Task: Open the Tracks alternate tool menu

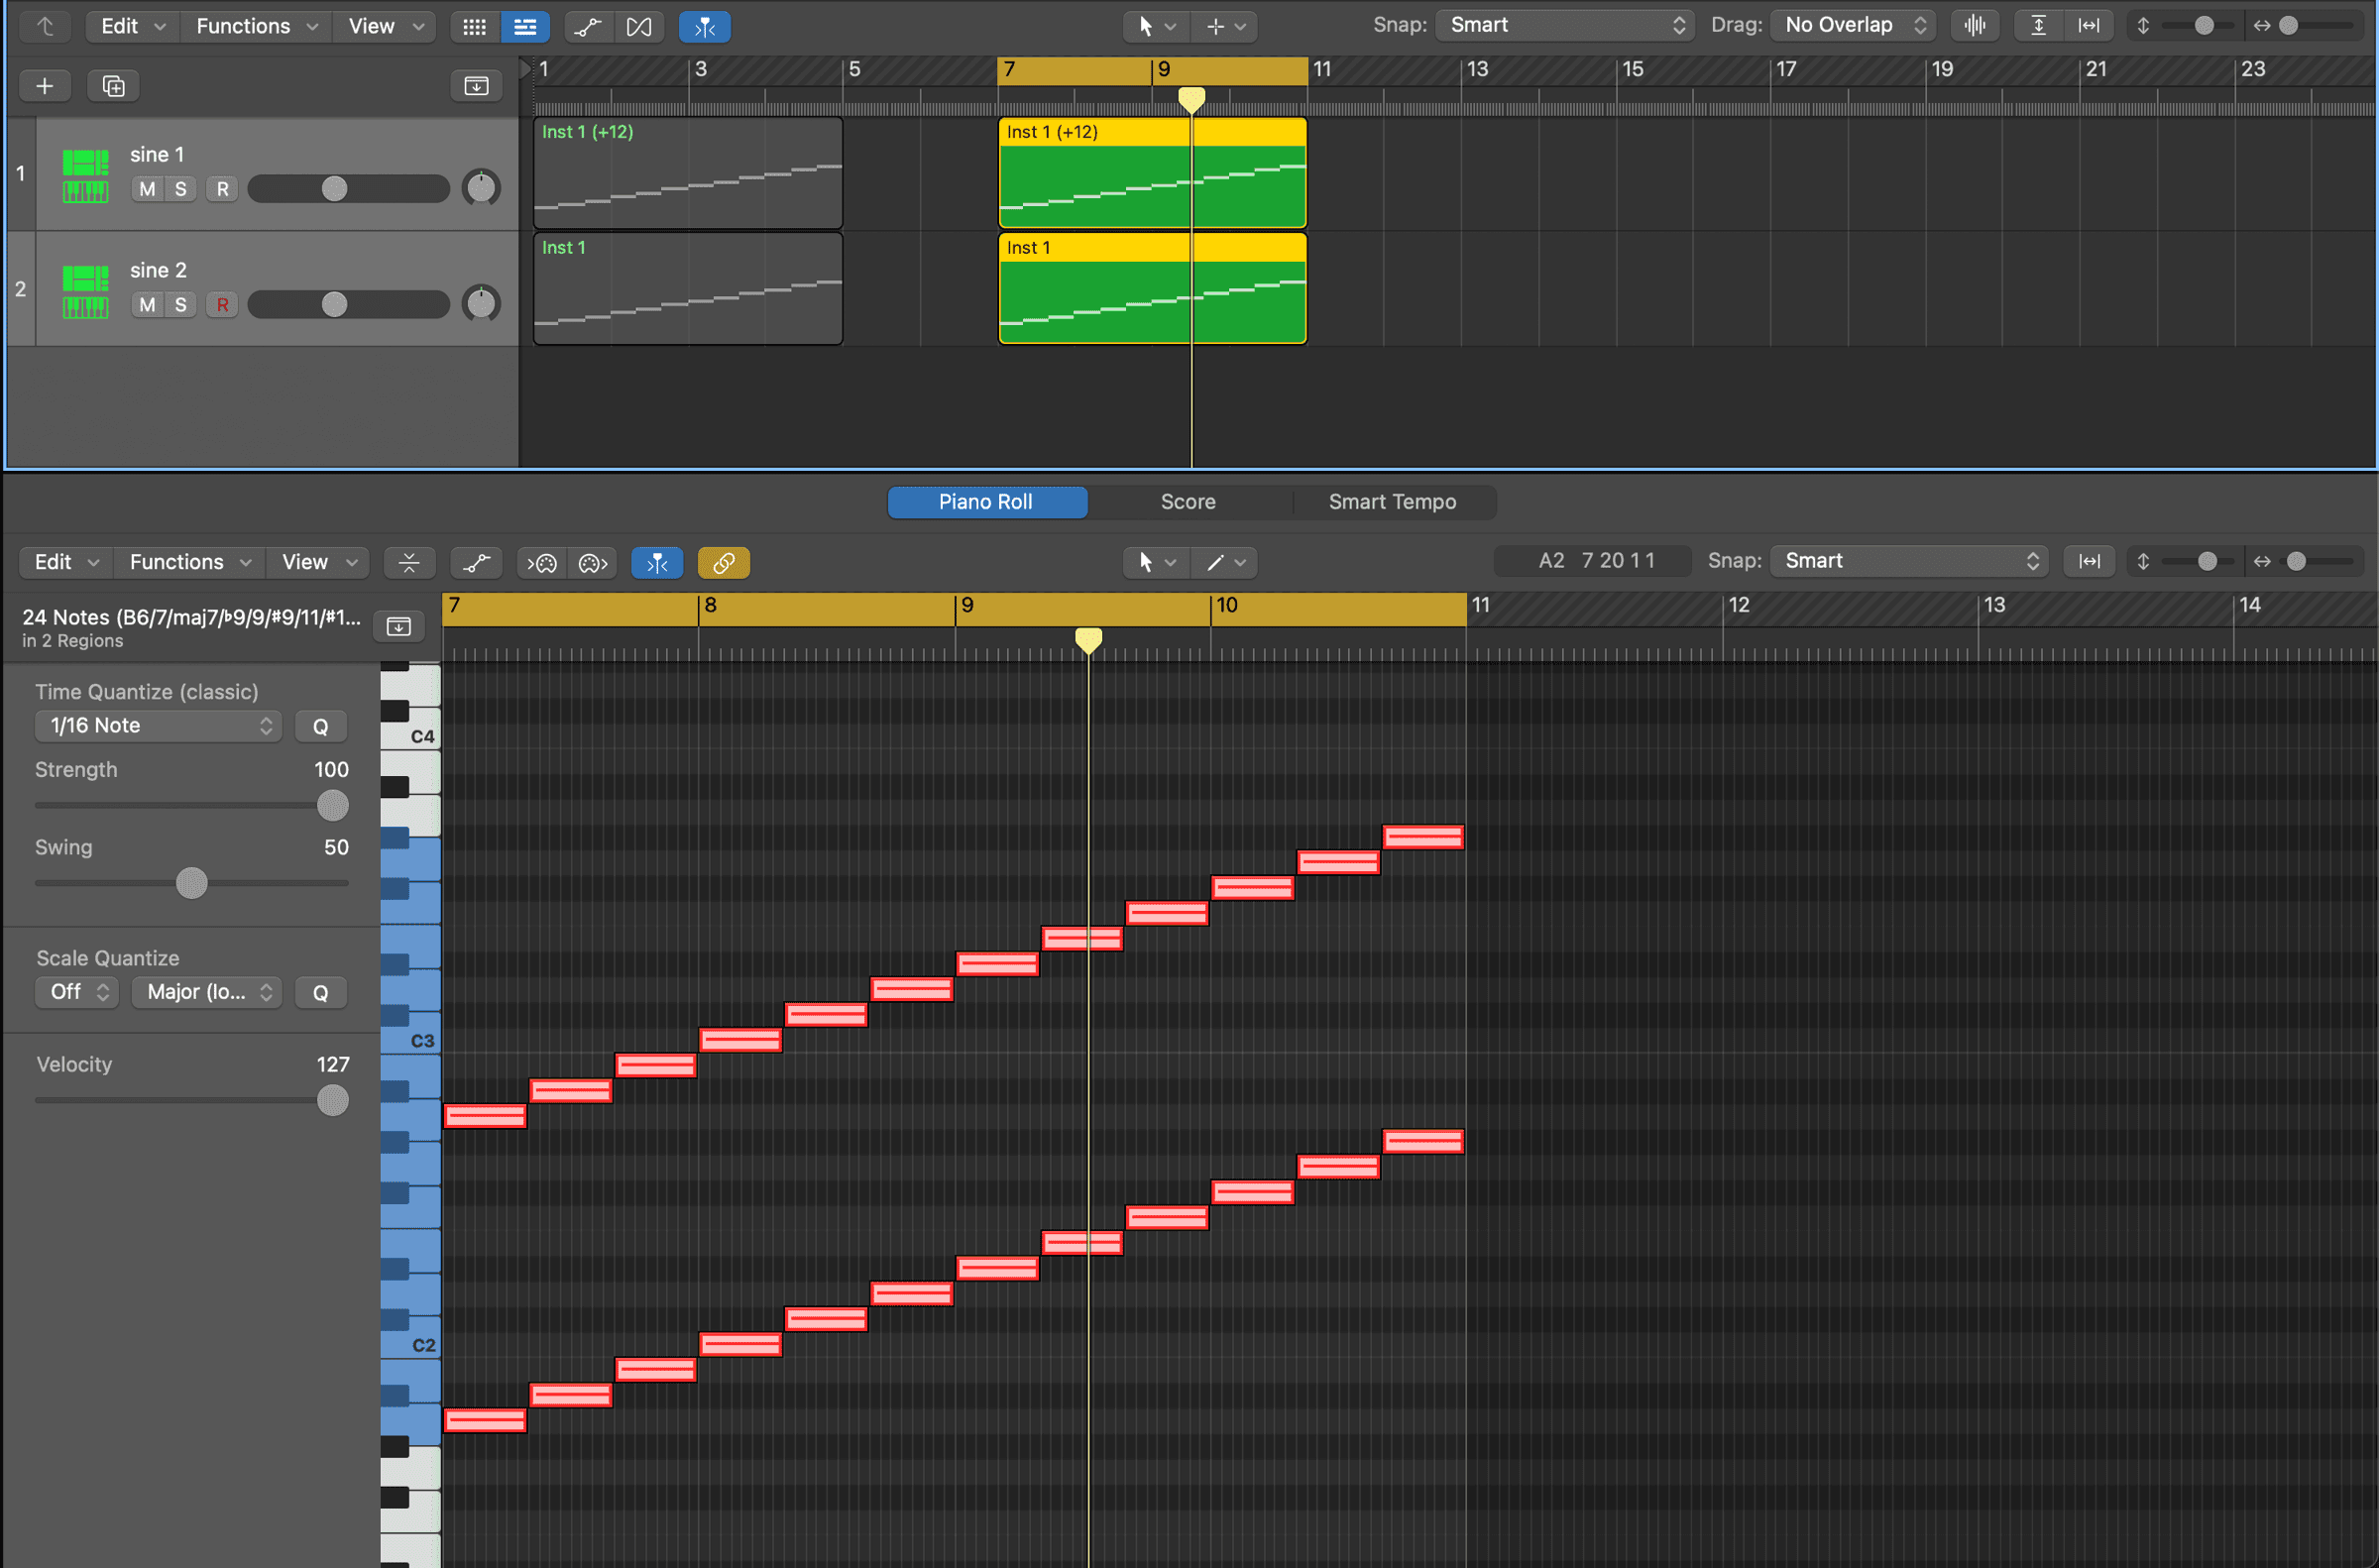Action: point(1225,27)
